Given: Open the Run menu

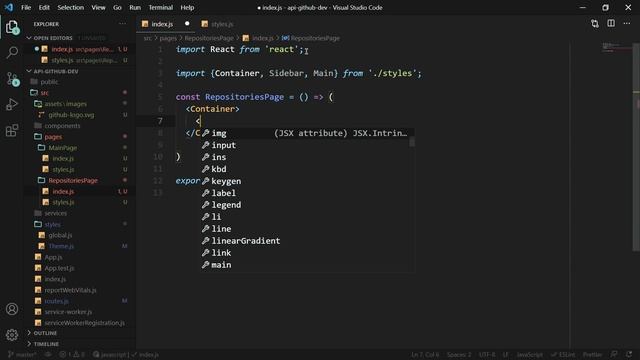Looking at the screenshot, I should (x=135, y=7).
